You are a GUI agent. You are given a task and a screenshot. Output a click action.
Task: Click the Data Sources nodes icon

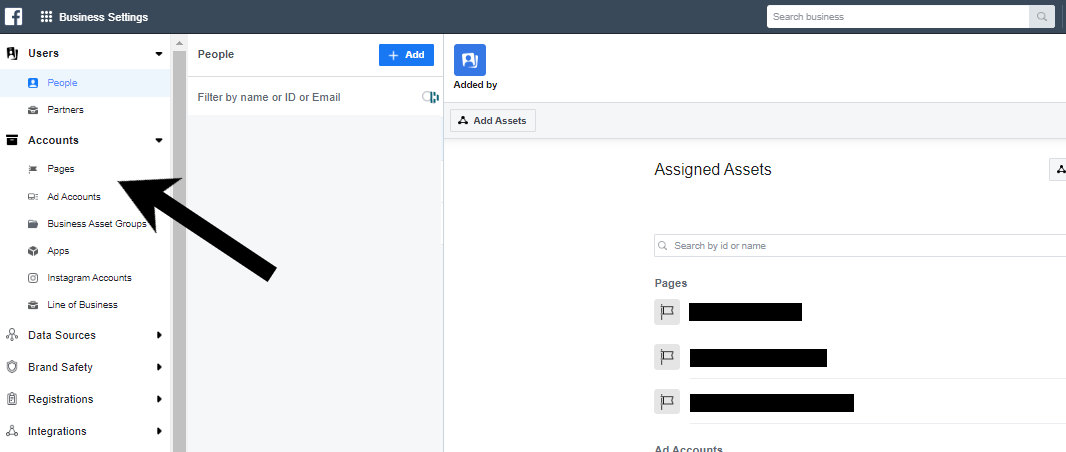click(12, 334)
